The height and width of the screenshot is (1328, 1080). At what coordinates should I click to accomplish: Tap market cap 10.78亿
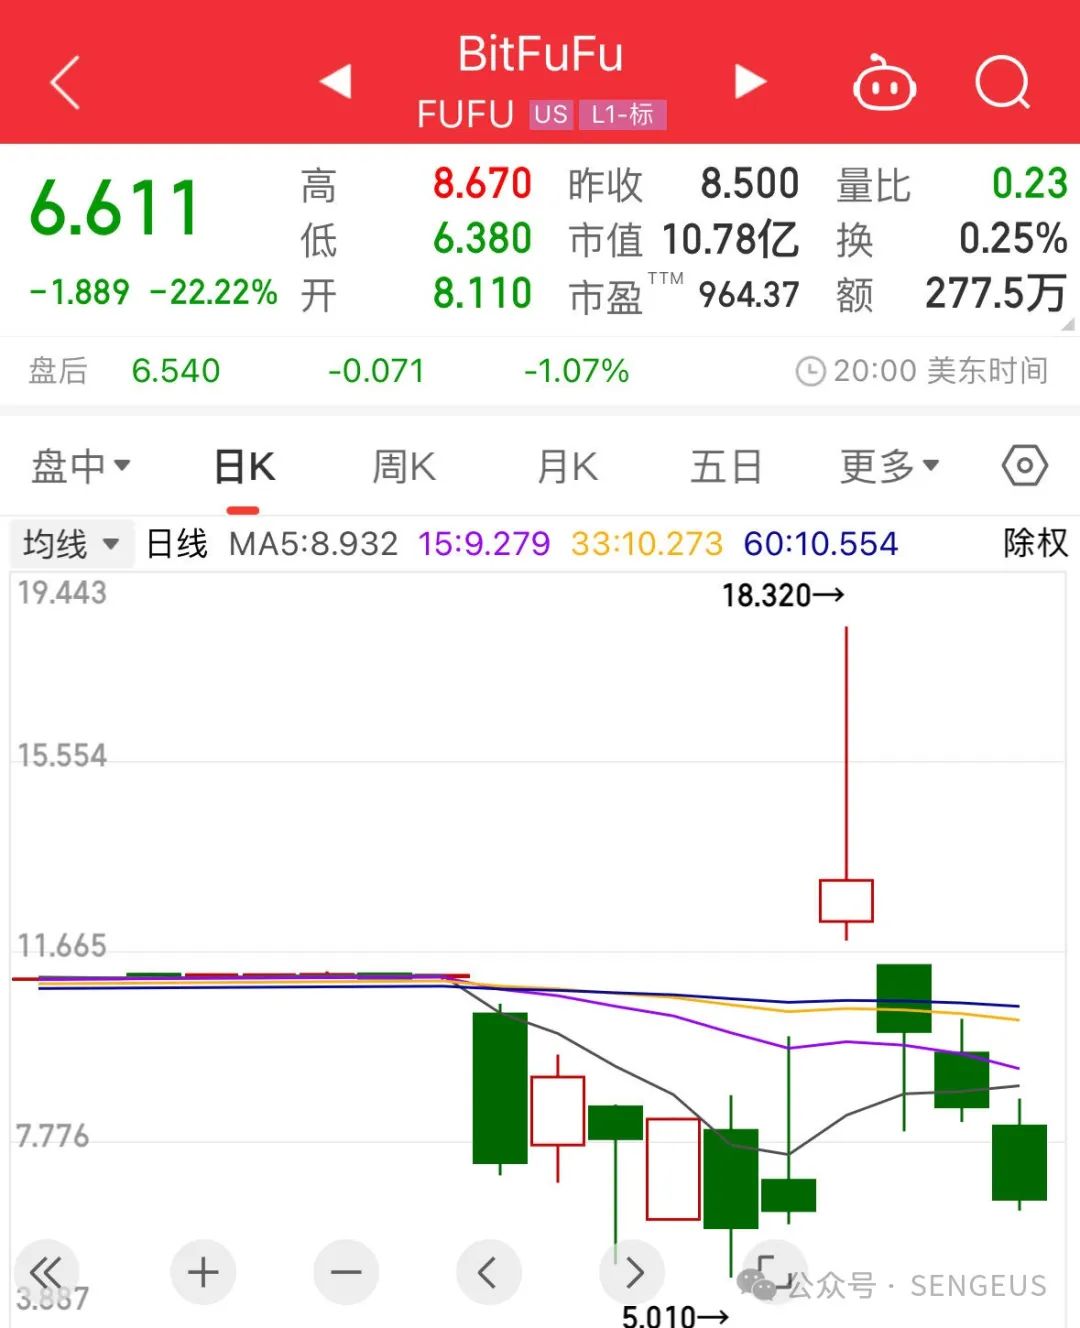pyautogui.click(x=731, y=239)
